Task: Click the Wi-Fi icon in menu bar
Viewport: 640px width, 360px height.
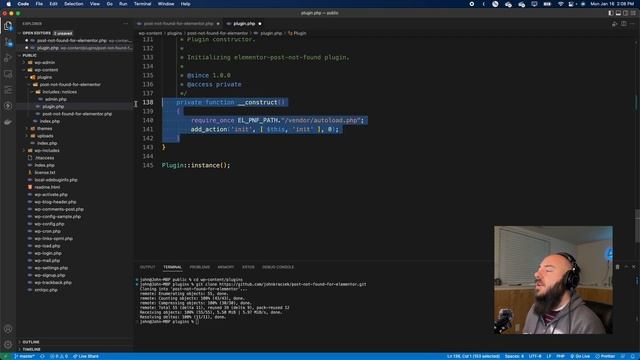Action: 560,4
